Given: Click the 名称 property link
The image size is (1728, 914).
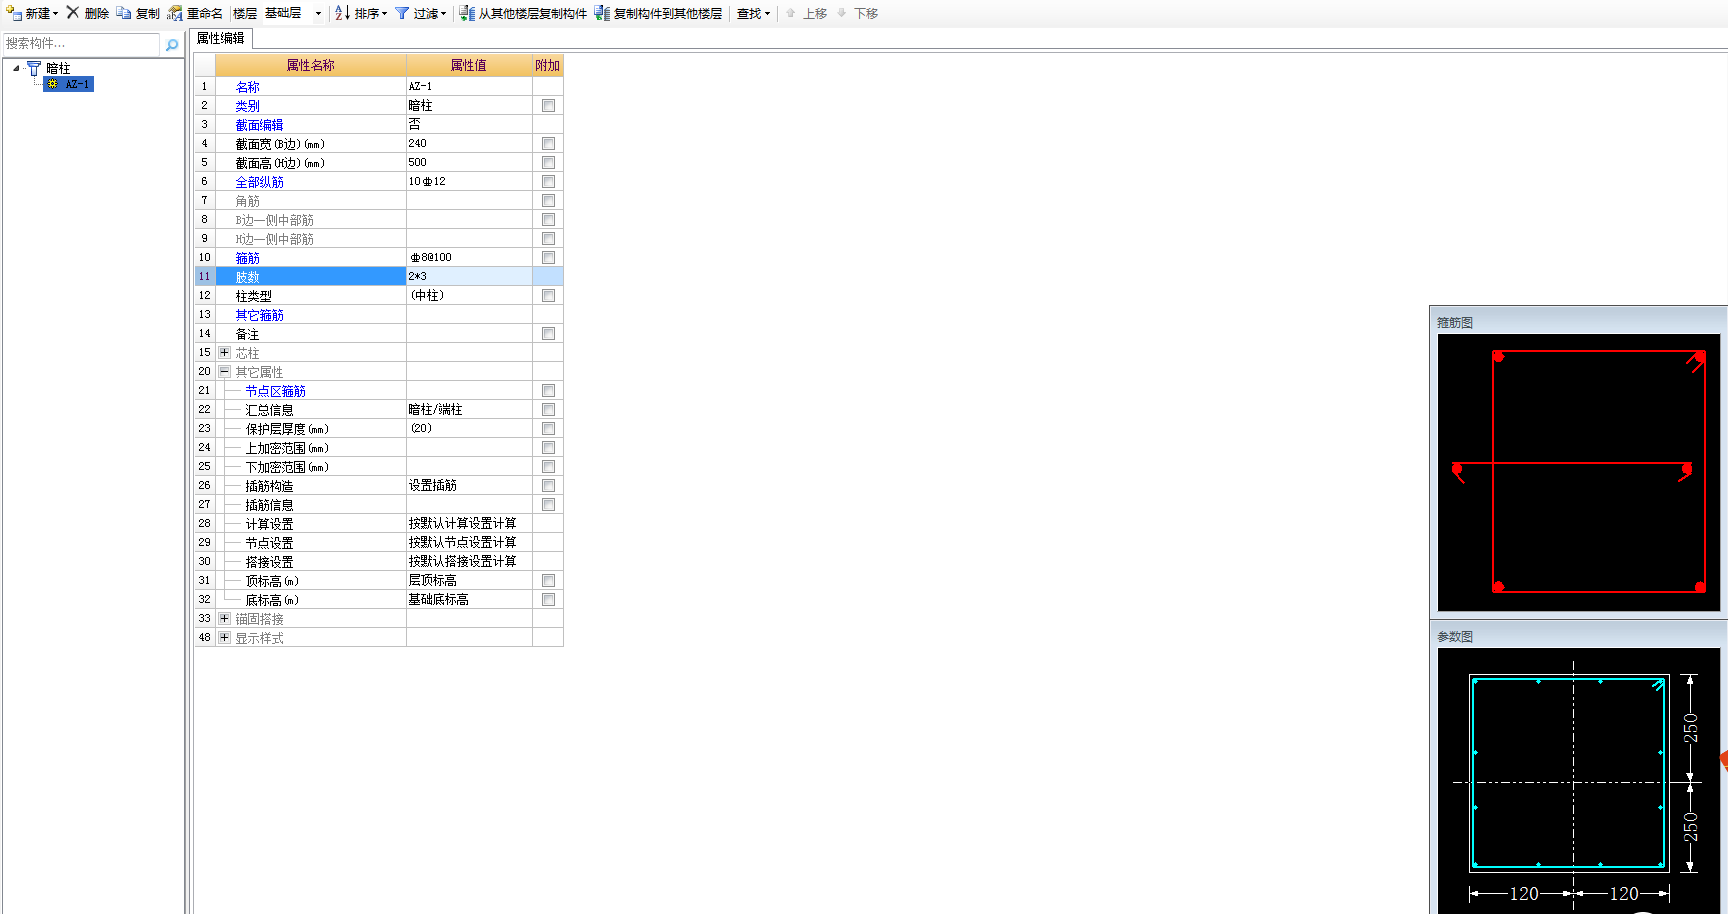Looking at the screenshot, I should coord(247,87).
